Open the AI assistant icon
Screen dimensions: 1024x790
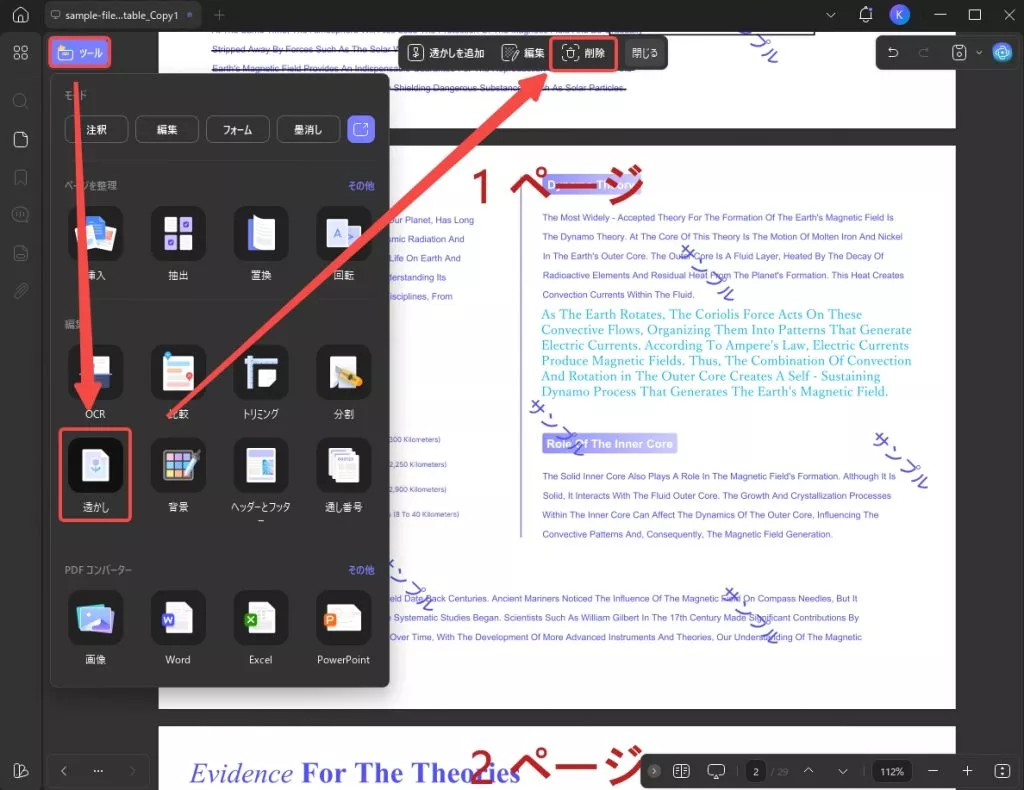(1002, 53)
